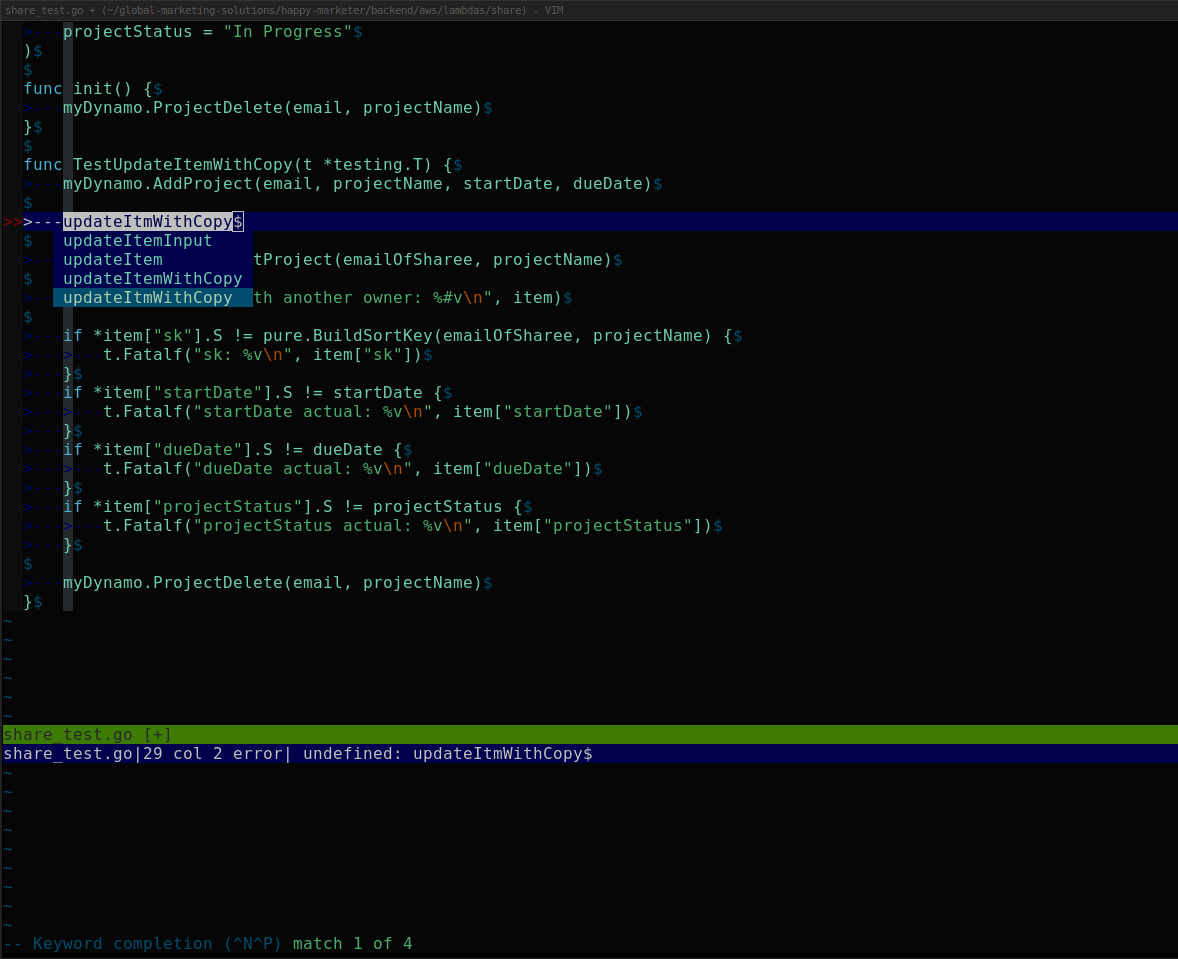The width and height of the screenshot is (1178, 959).
Task: Click the Keyword completion mode message
Action: pyautogui.click(x=143, y=944)
